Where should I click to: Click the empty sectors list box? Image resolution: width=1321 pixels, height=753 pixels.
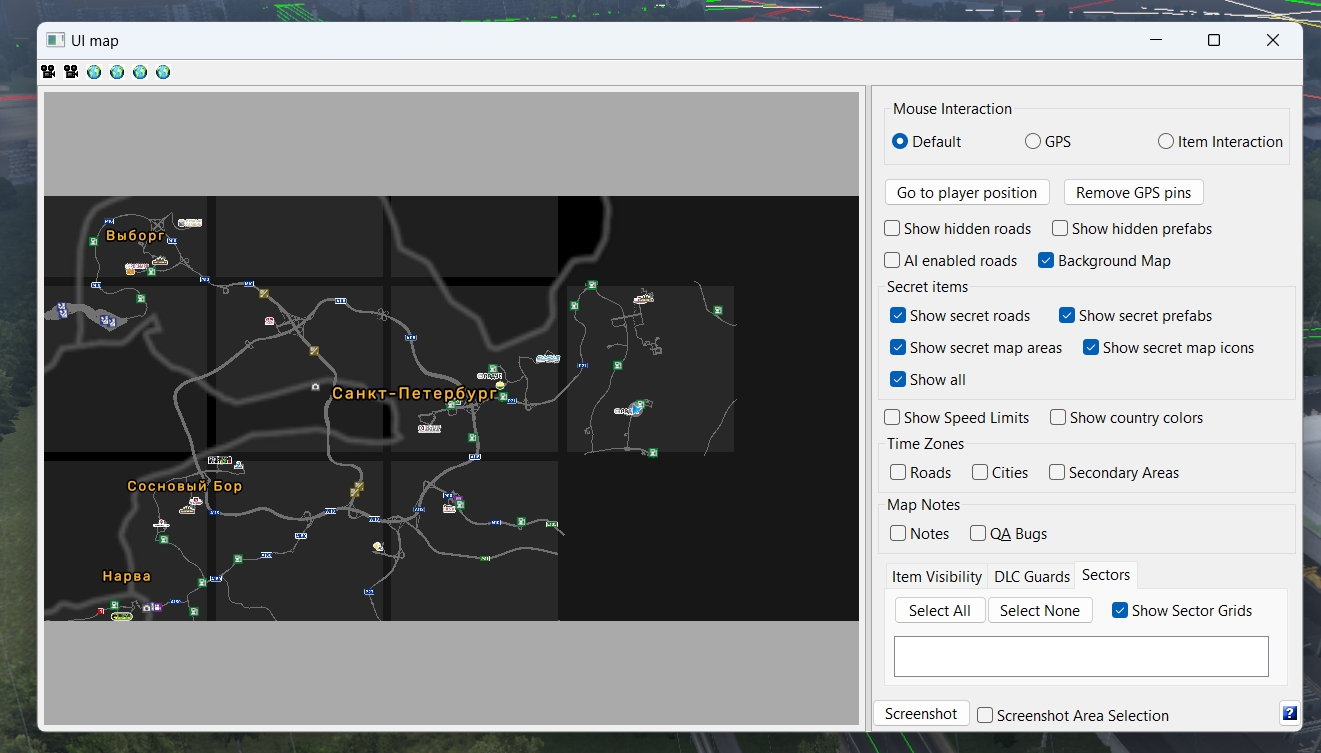[x=1081, y=656]
